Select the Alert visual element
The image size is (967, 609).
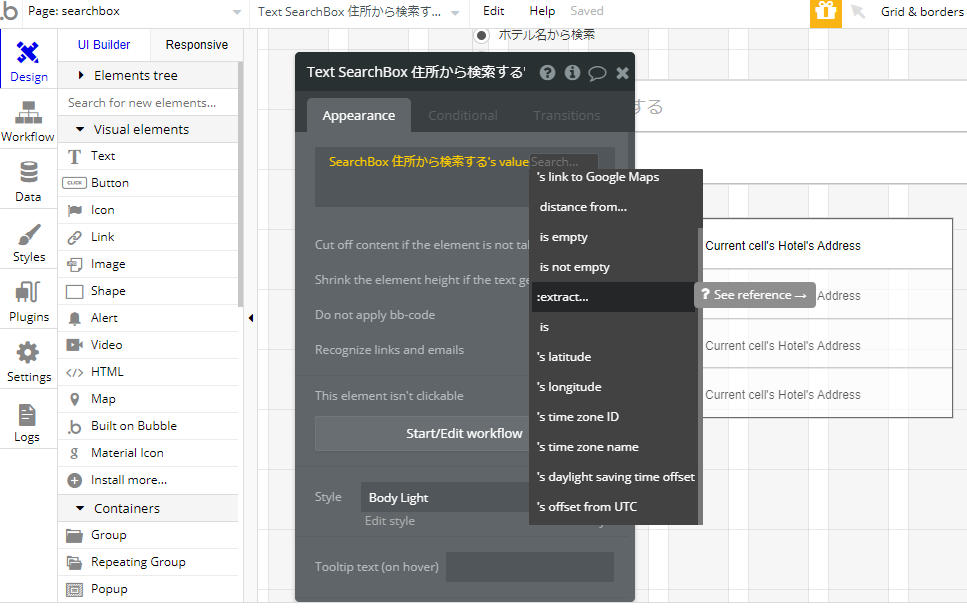click(148, 318)
